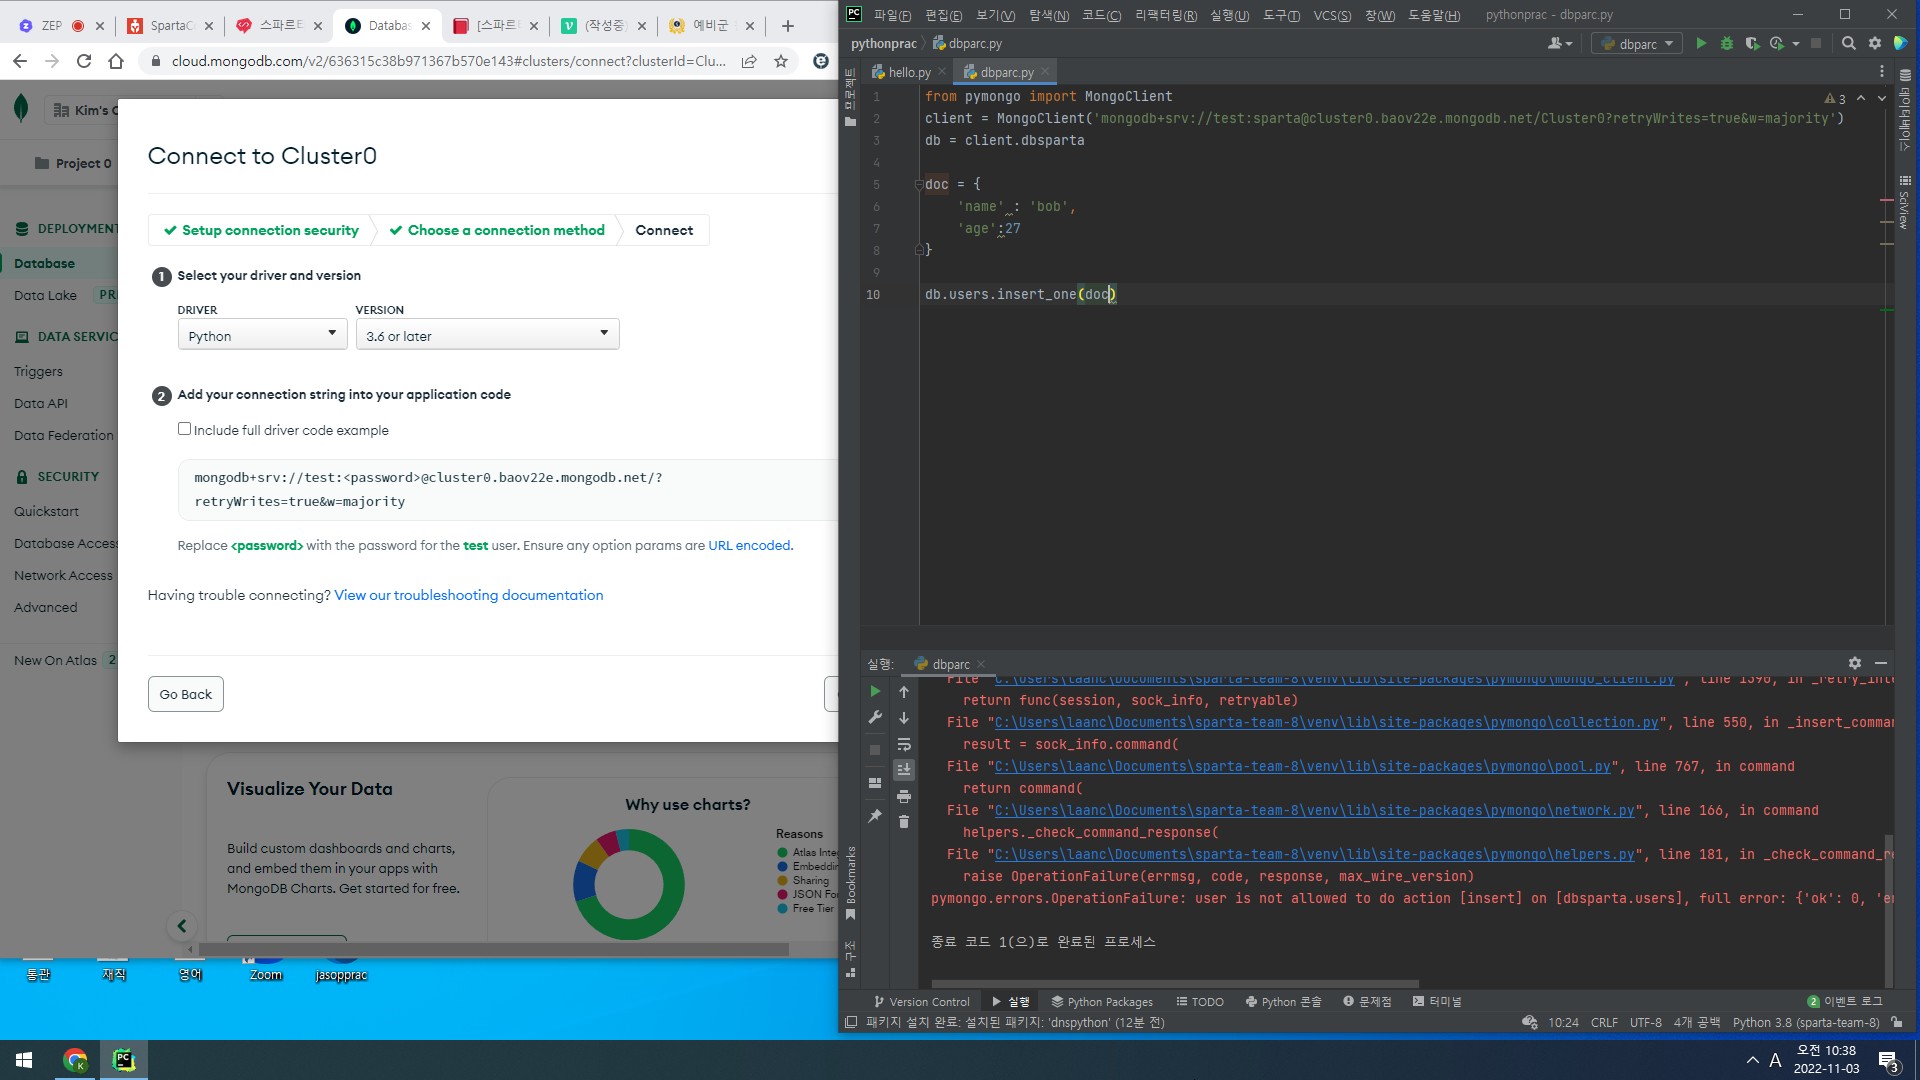The width and height of the screenshot is (1920, 1080).
Task: Open the Database tool window icon on the right edge
Action: [1905, 75]
